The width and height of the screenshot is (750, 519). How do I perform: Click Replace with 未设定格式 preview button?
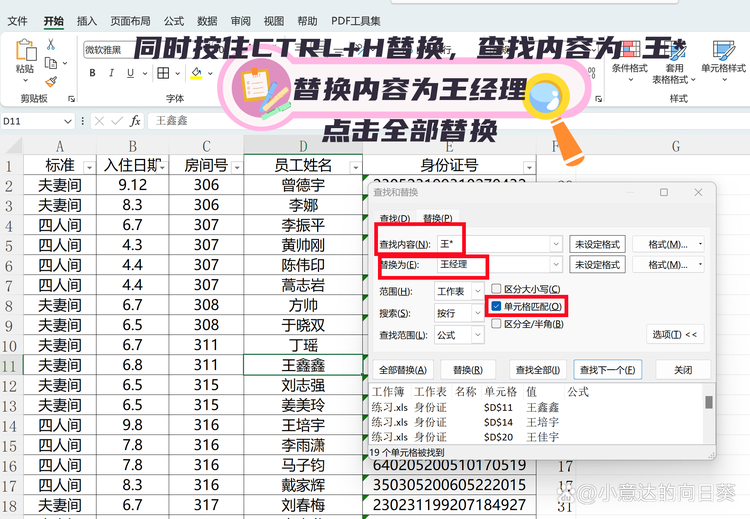pyautogui.click(x=597, y=265)
